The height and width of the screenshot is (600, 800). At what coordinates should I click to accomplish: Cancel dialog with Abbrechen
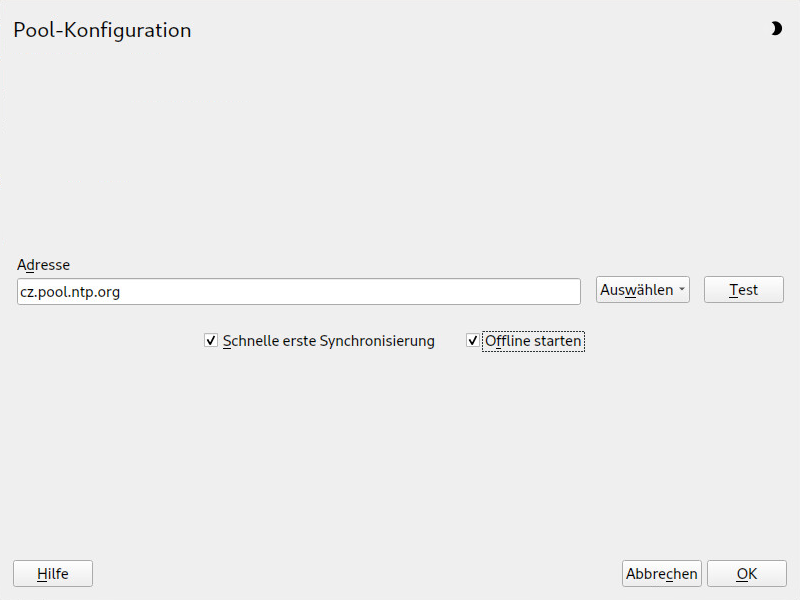point(662,573)
